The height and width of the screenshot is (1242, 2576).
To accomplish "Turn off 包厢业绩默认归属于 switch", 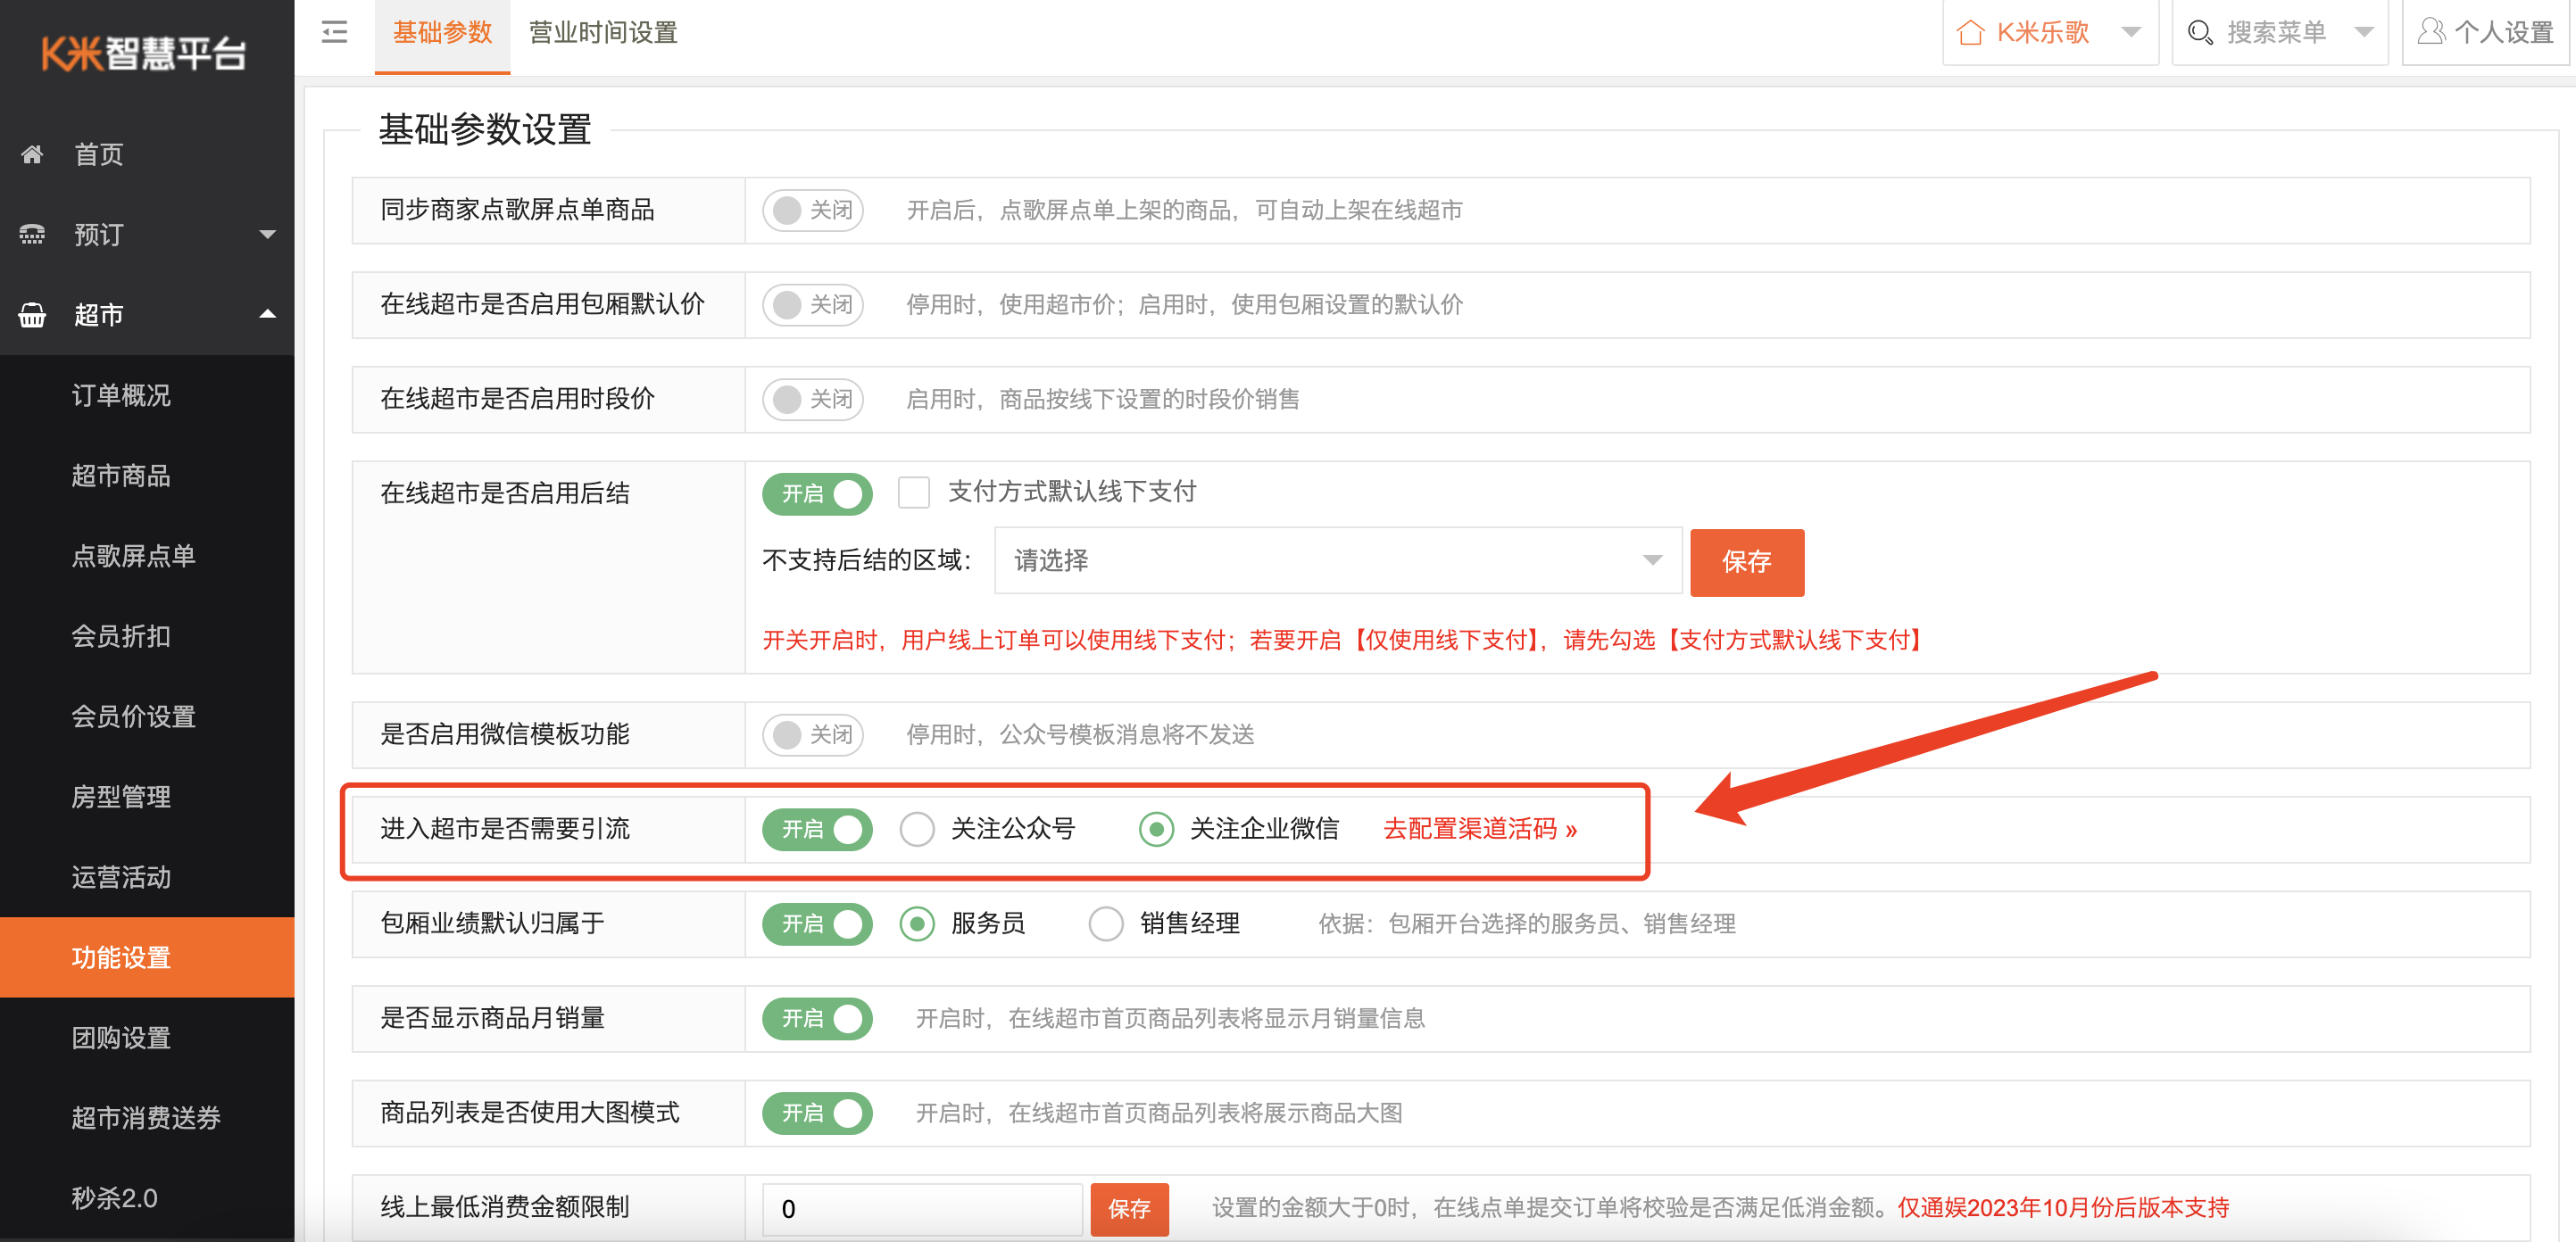I will (x=817, y=924).
